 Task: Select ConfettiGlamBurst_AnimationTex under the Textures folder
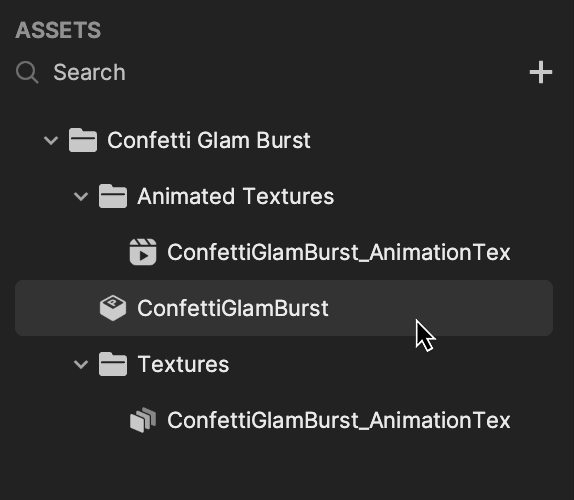(x=339, y=420)
